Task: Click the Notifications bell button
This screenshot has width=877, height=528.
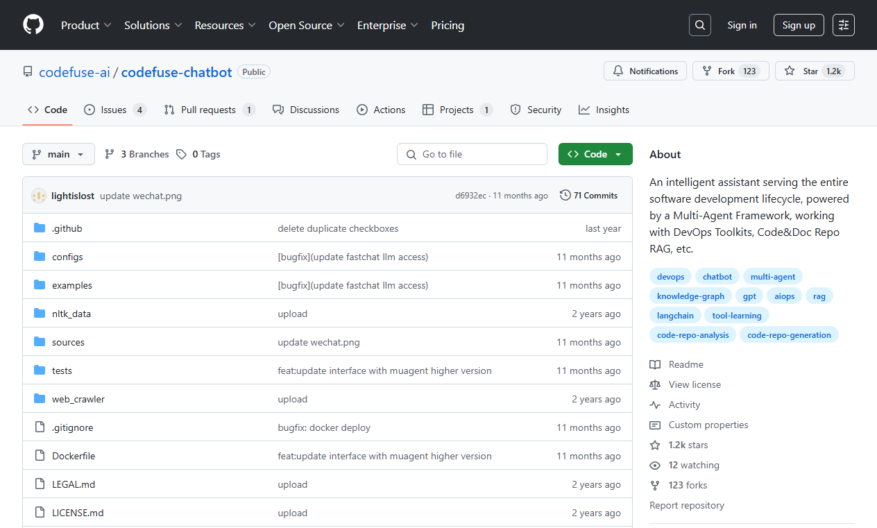Action: coord(645,71)
